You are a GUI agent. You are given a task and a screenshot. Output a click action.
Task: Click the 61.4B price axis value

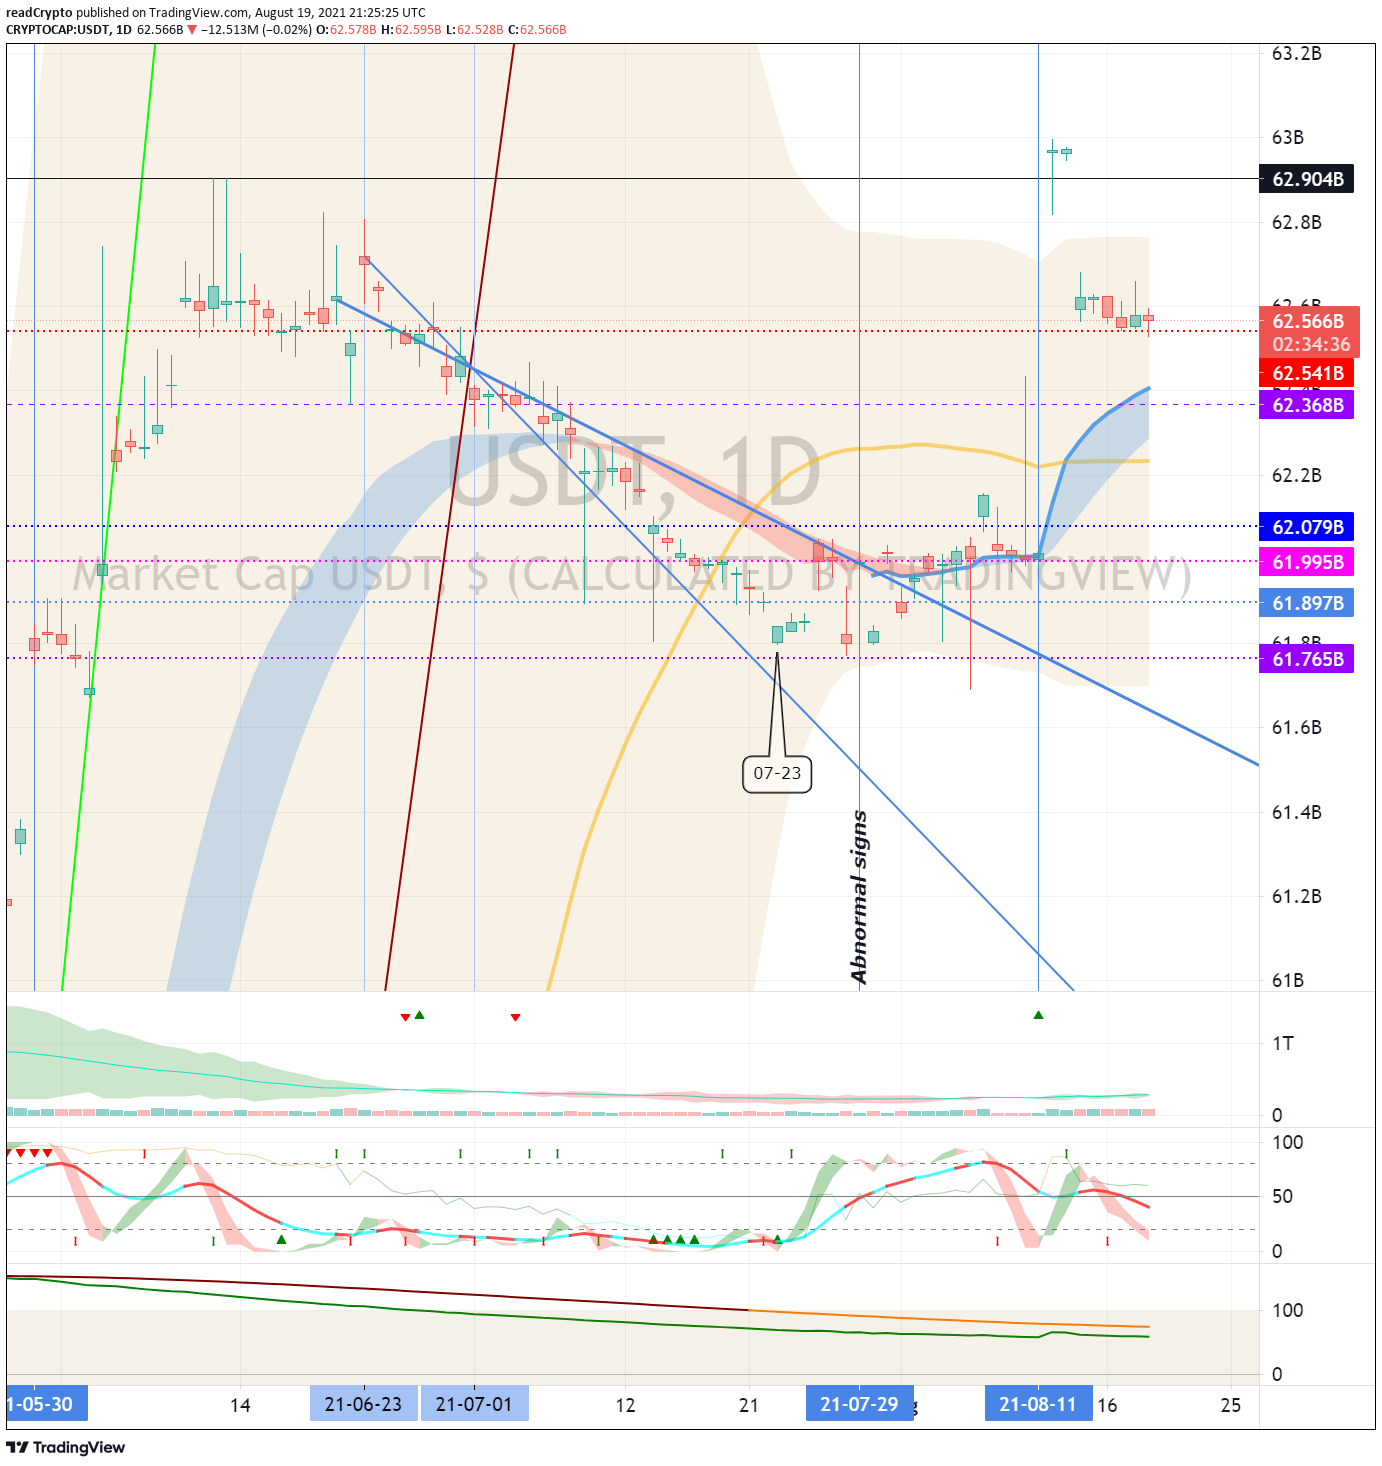pyautogui.click(x=1296, y=813)
